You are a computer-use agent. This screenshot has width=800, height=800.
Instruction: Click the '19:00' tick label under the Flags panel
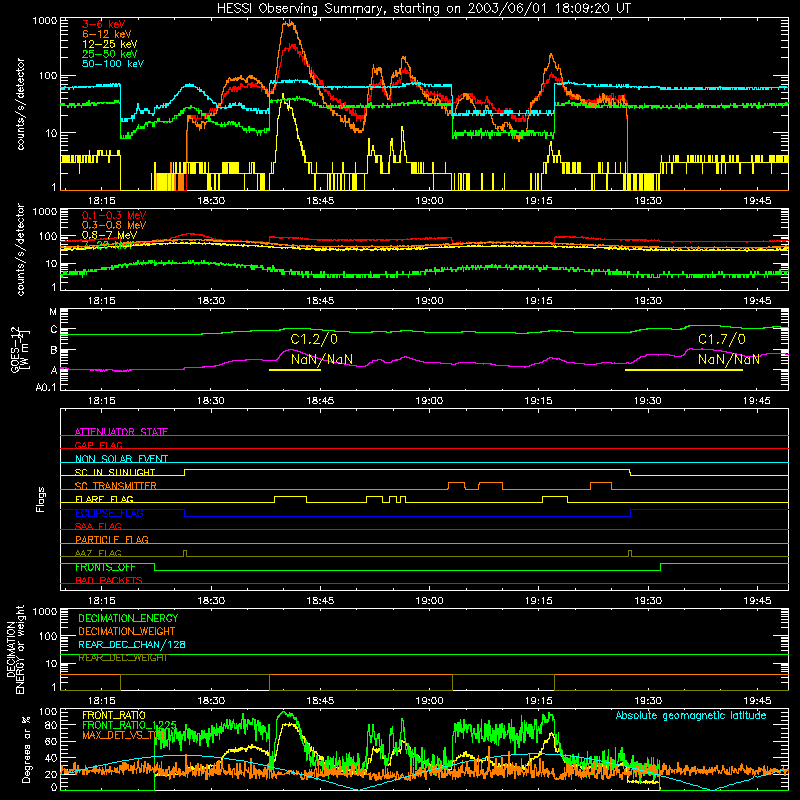point(429,601)
